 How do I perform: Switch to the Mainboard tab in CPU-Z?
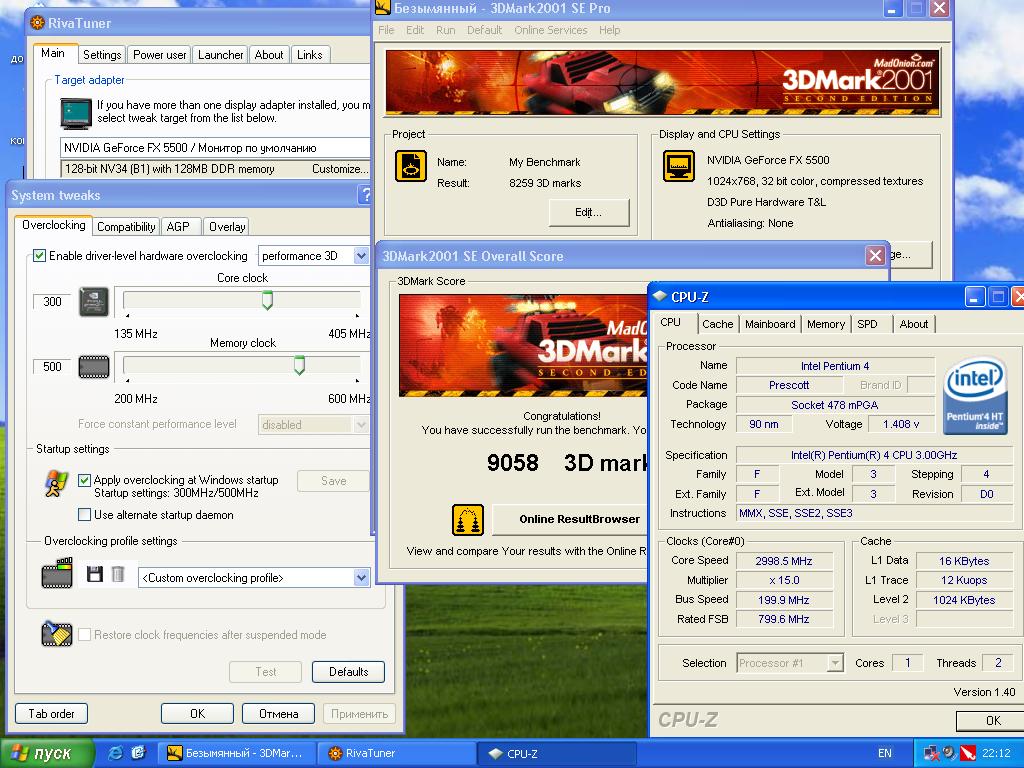(770, 324)
